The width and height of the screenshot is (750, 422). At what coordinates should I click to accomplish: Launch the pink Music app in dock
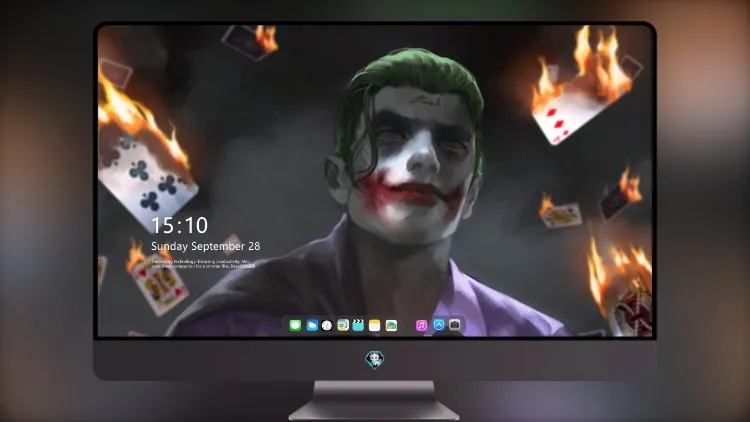421,325
